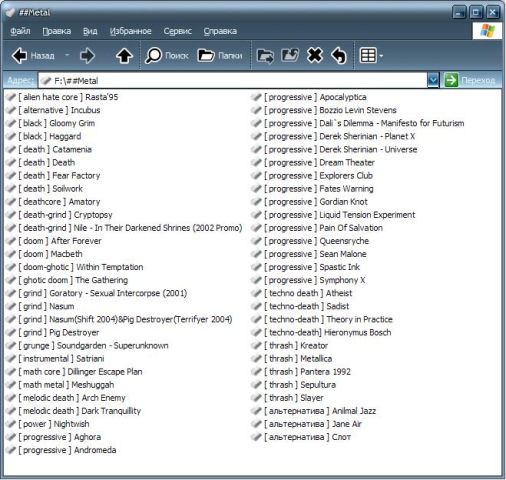
Task: Select '[ instrumental ] Satriani' folder
Action: pos(61,358)
